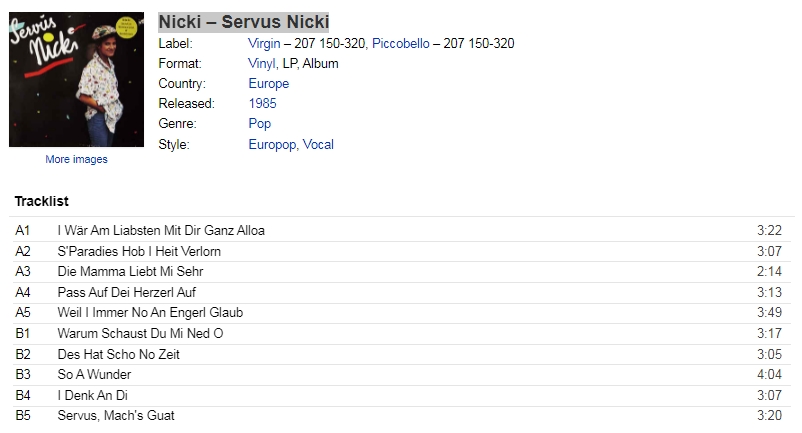Viewport: 802px width, 433px height.
Task: Open the Virgin label link
Action: point(264,43)
